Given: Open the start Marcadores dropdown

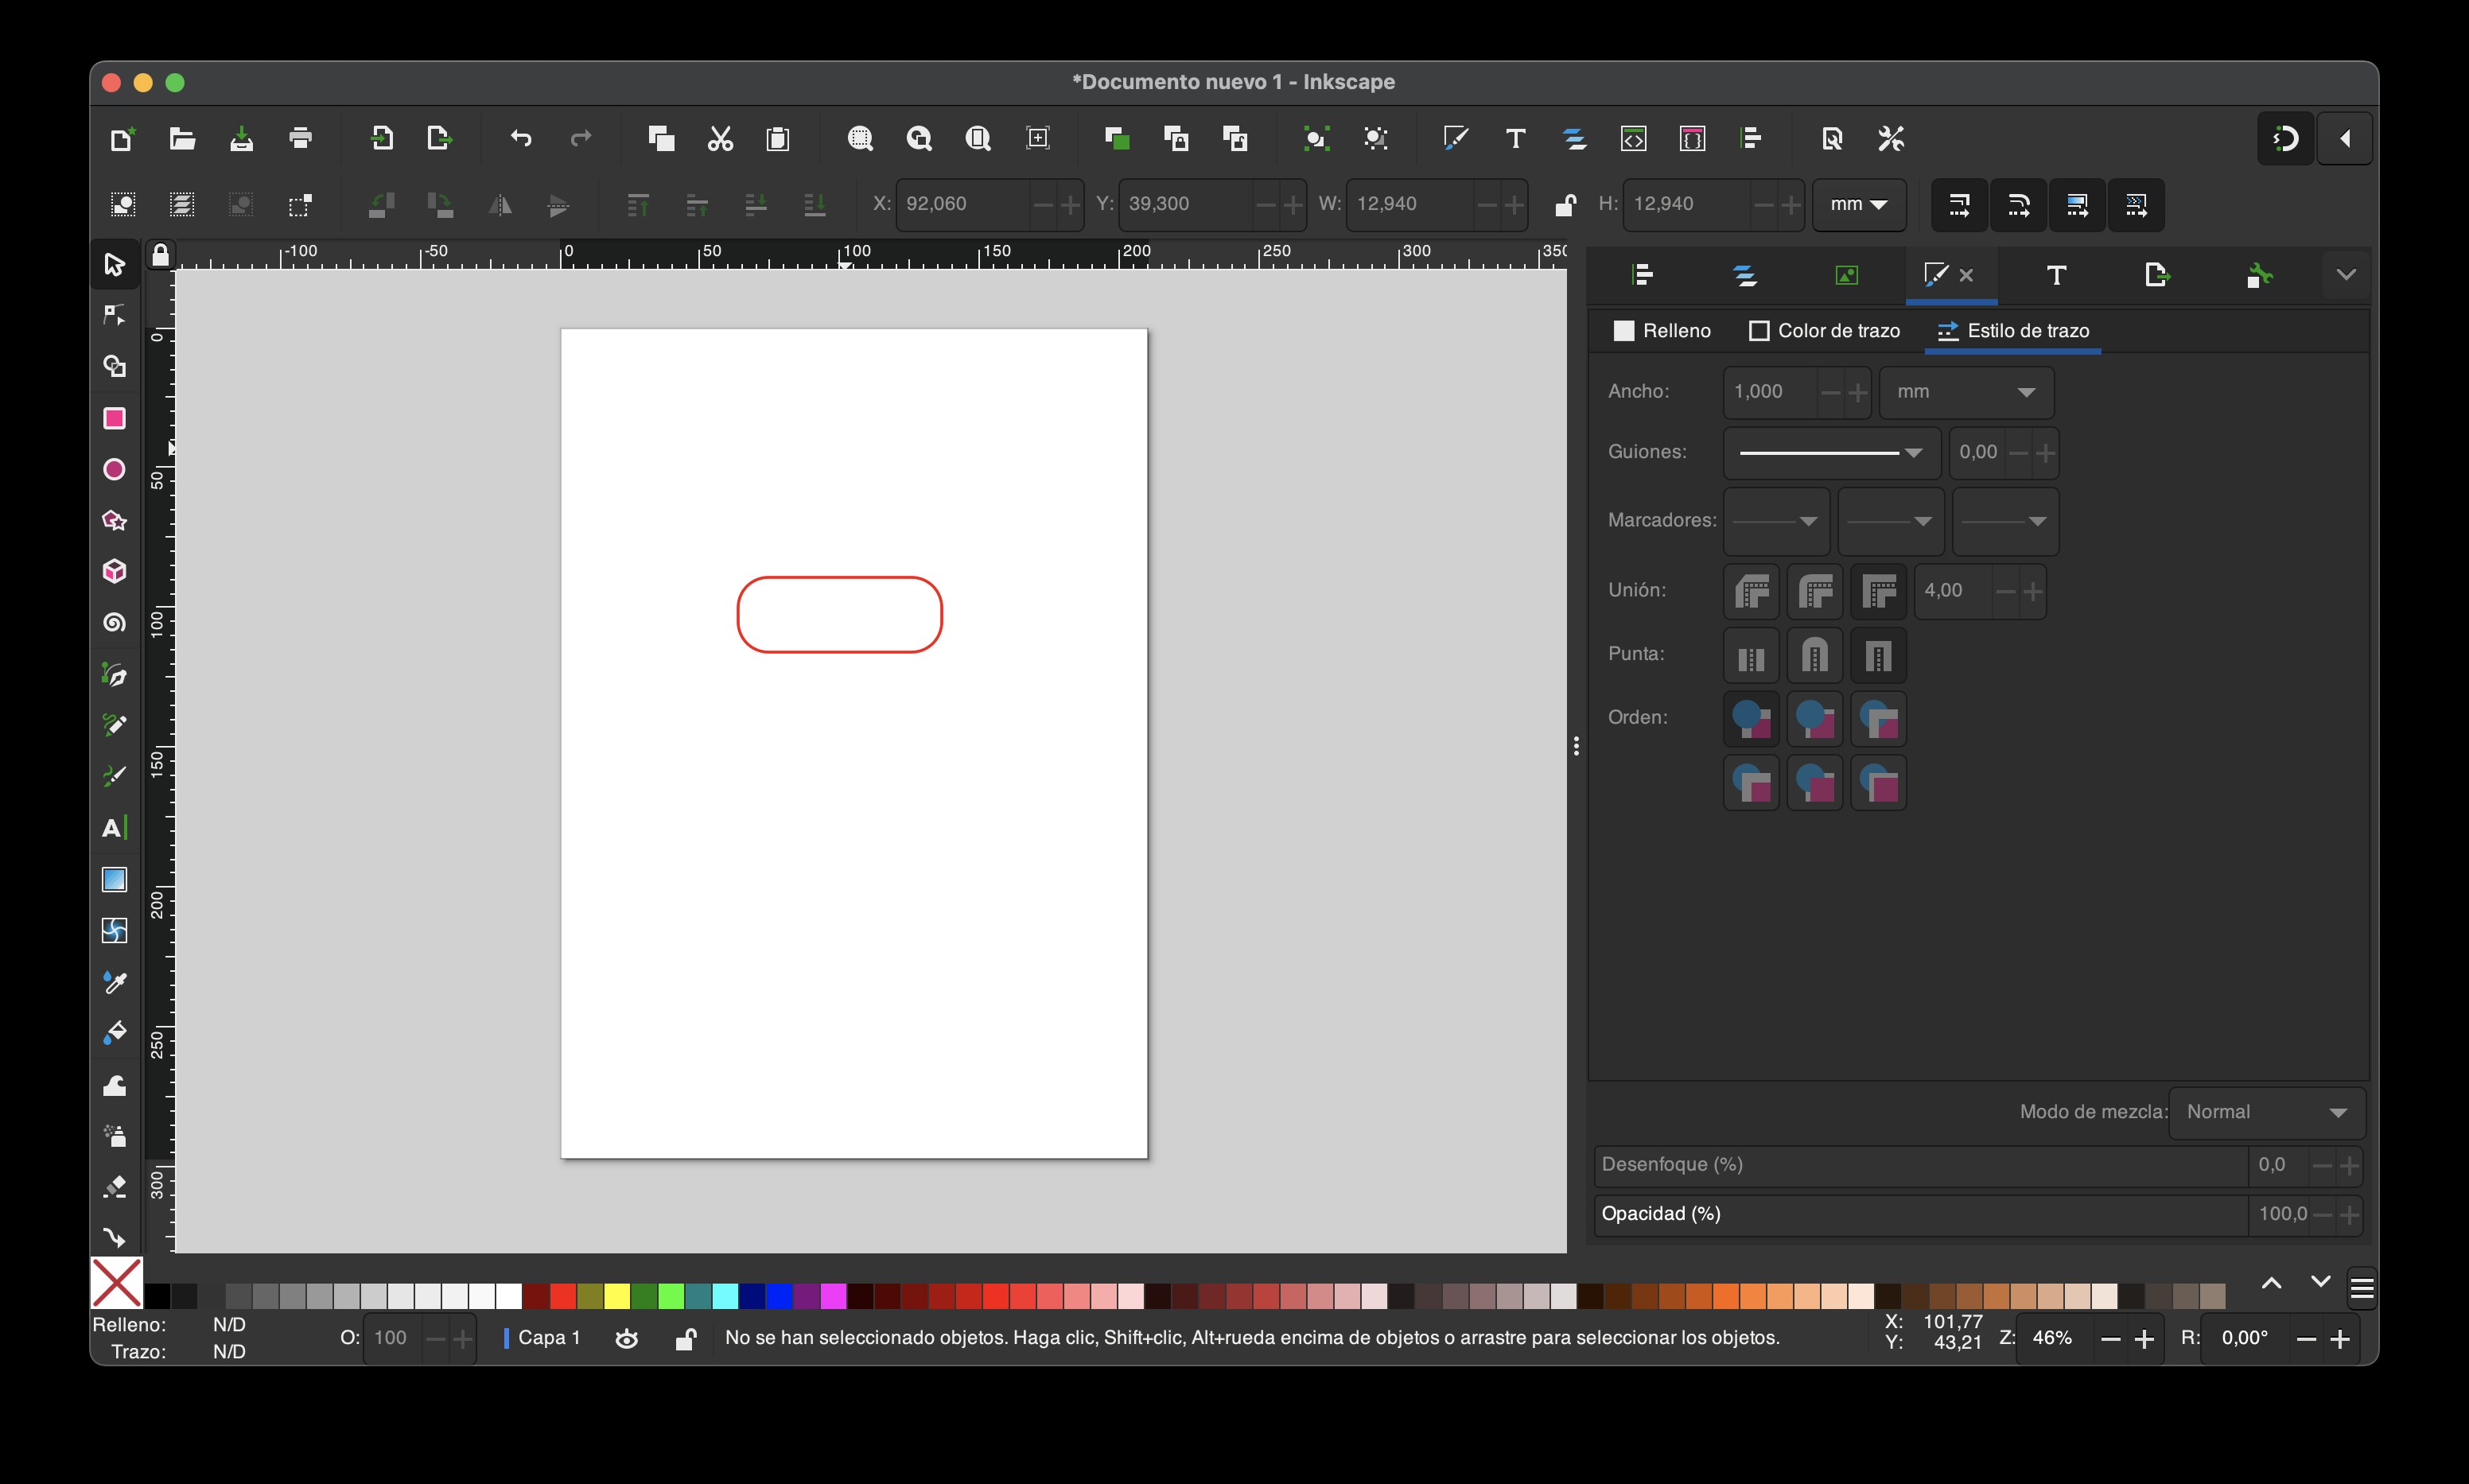Looking at the screenshot, I should 1776,521.
